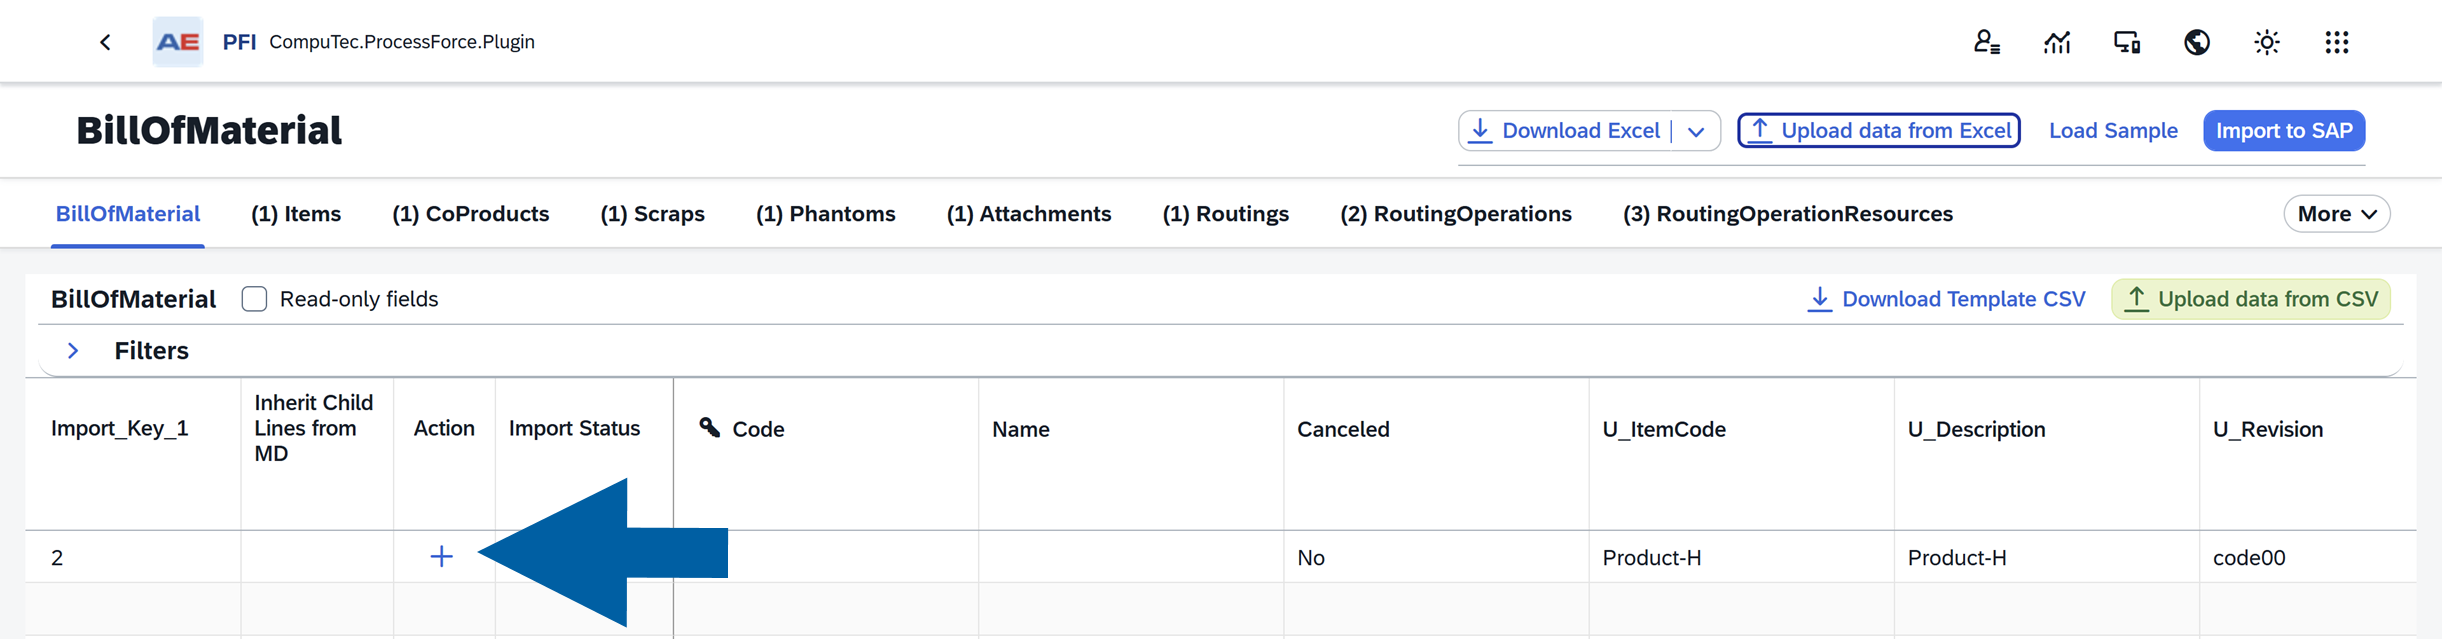Expand the More tabs dropdown
This screenshot has width=2442, height=639.
pos(2336,214)
